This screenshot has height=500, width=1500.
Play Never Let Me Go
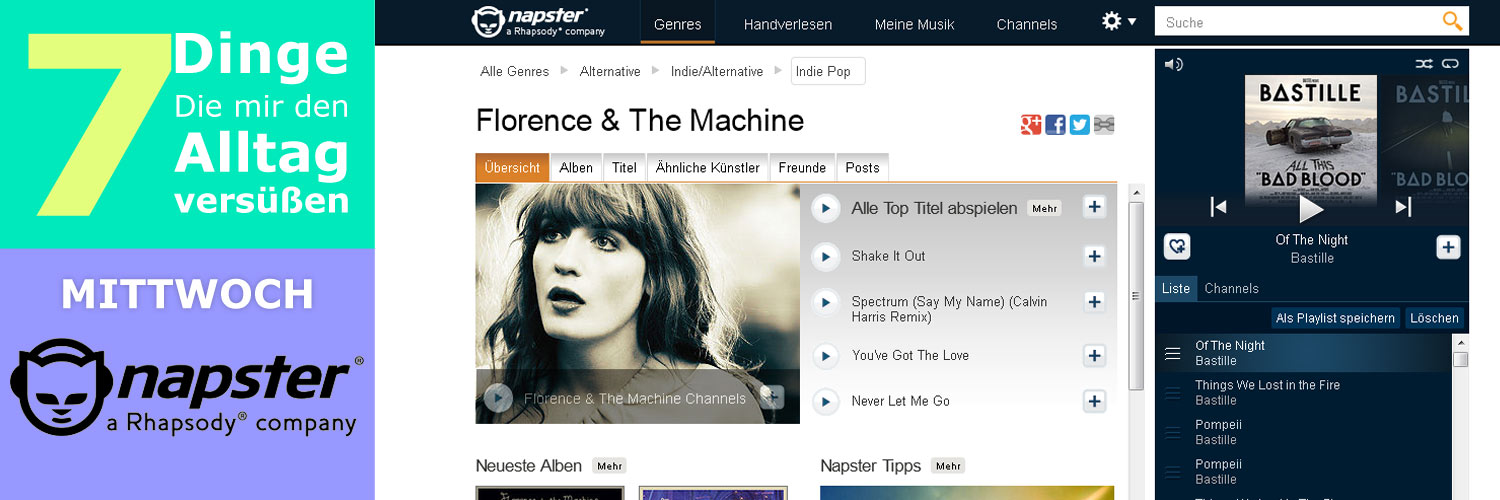point(825,402)
